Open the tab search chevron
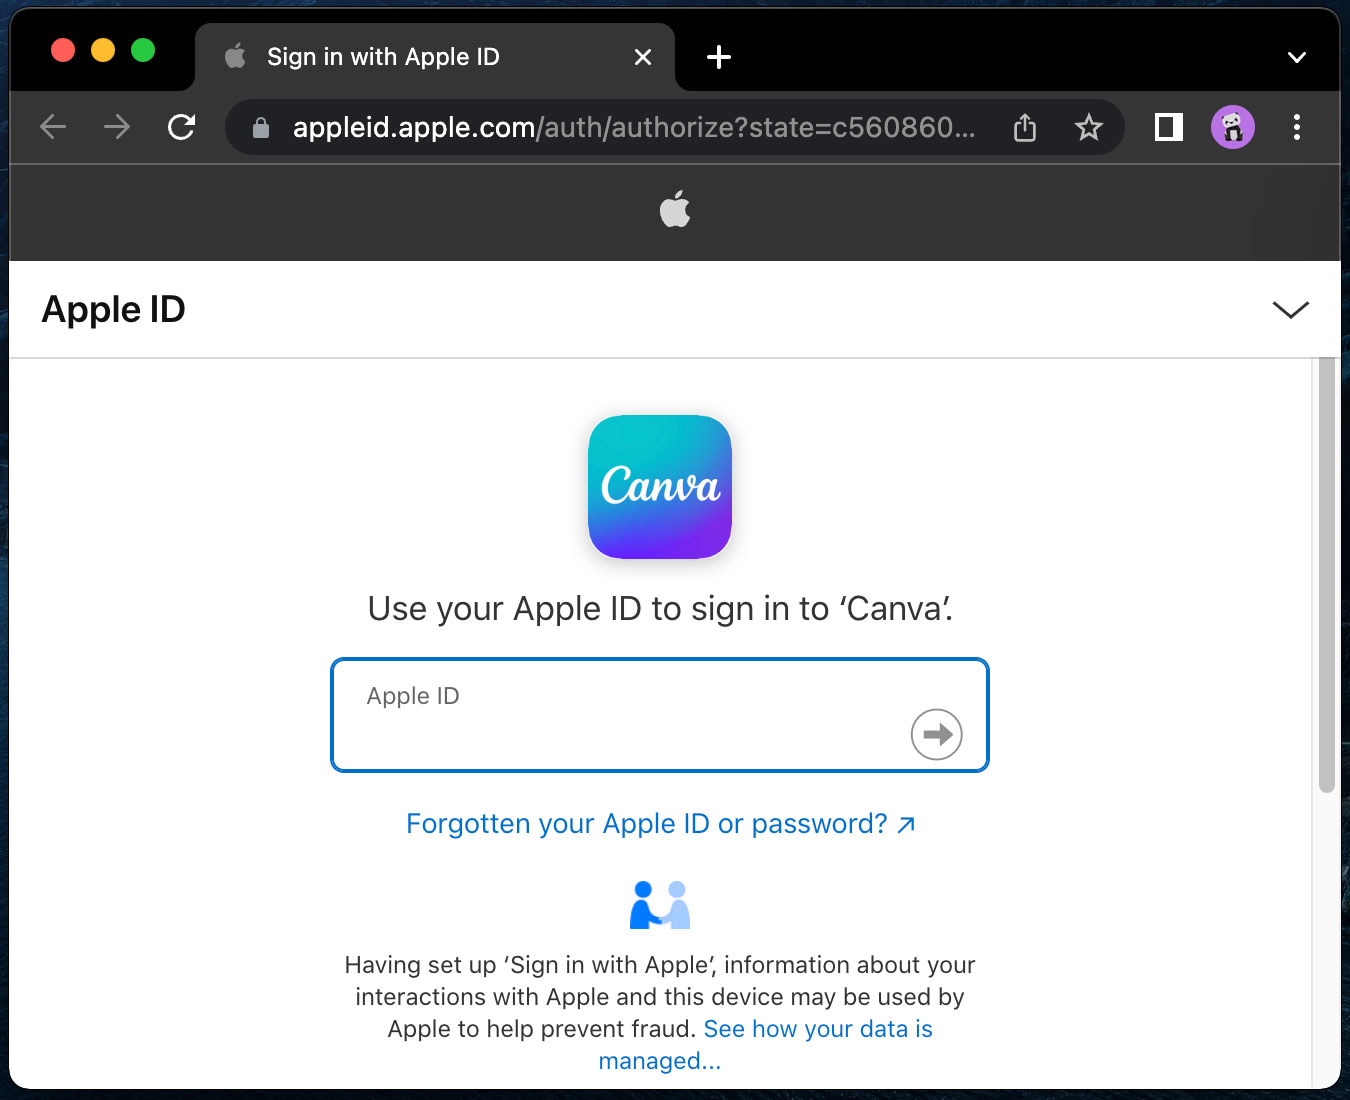1350x1100 pixels. pyautogui.click(x=1296, y=57)
